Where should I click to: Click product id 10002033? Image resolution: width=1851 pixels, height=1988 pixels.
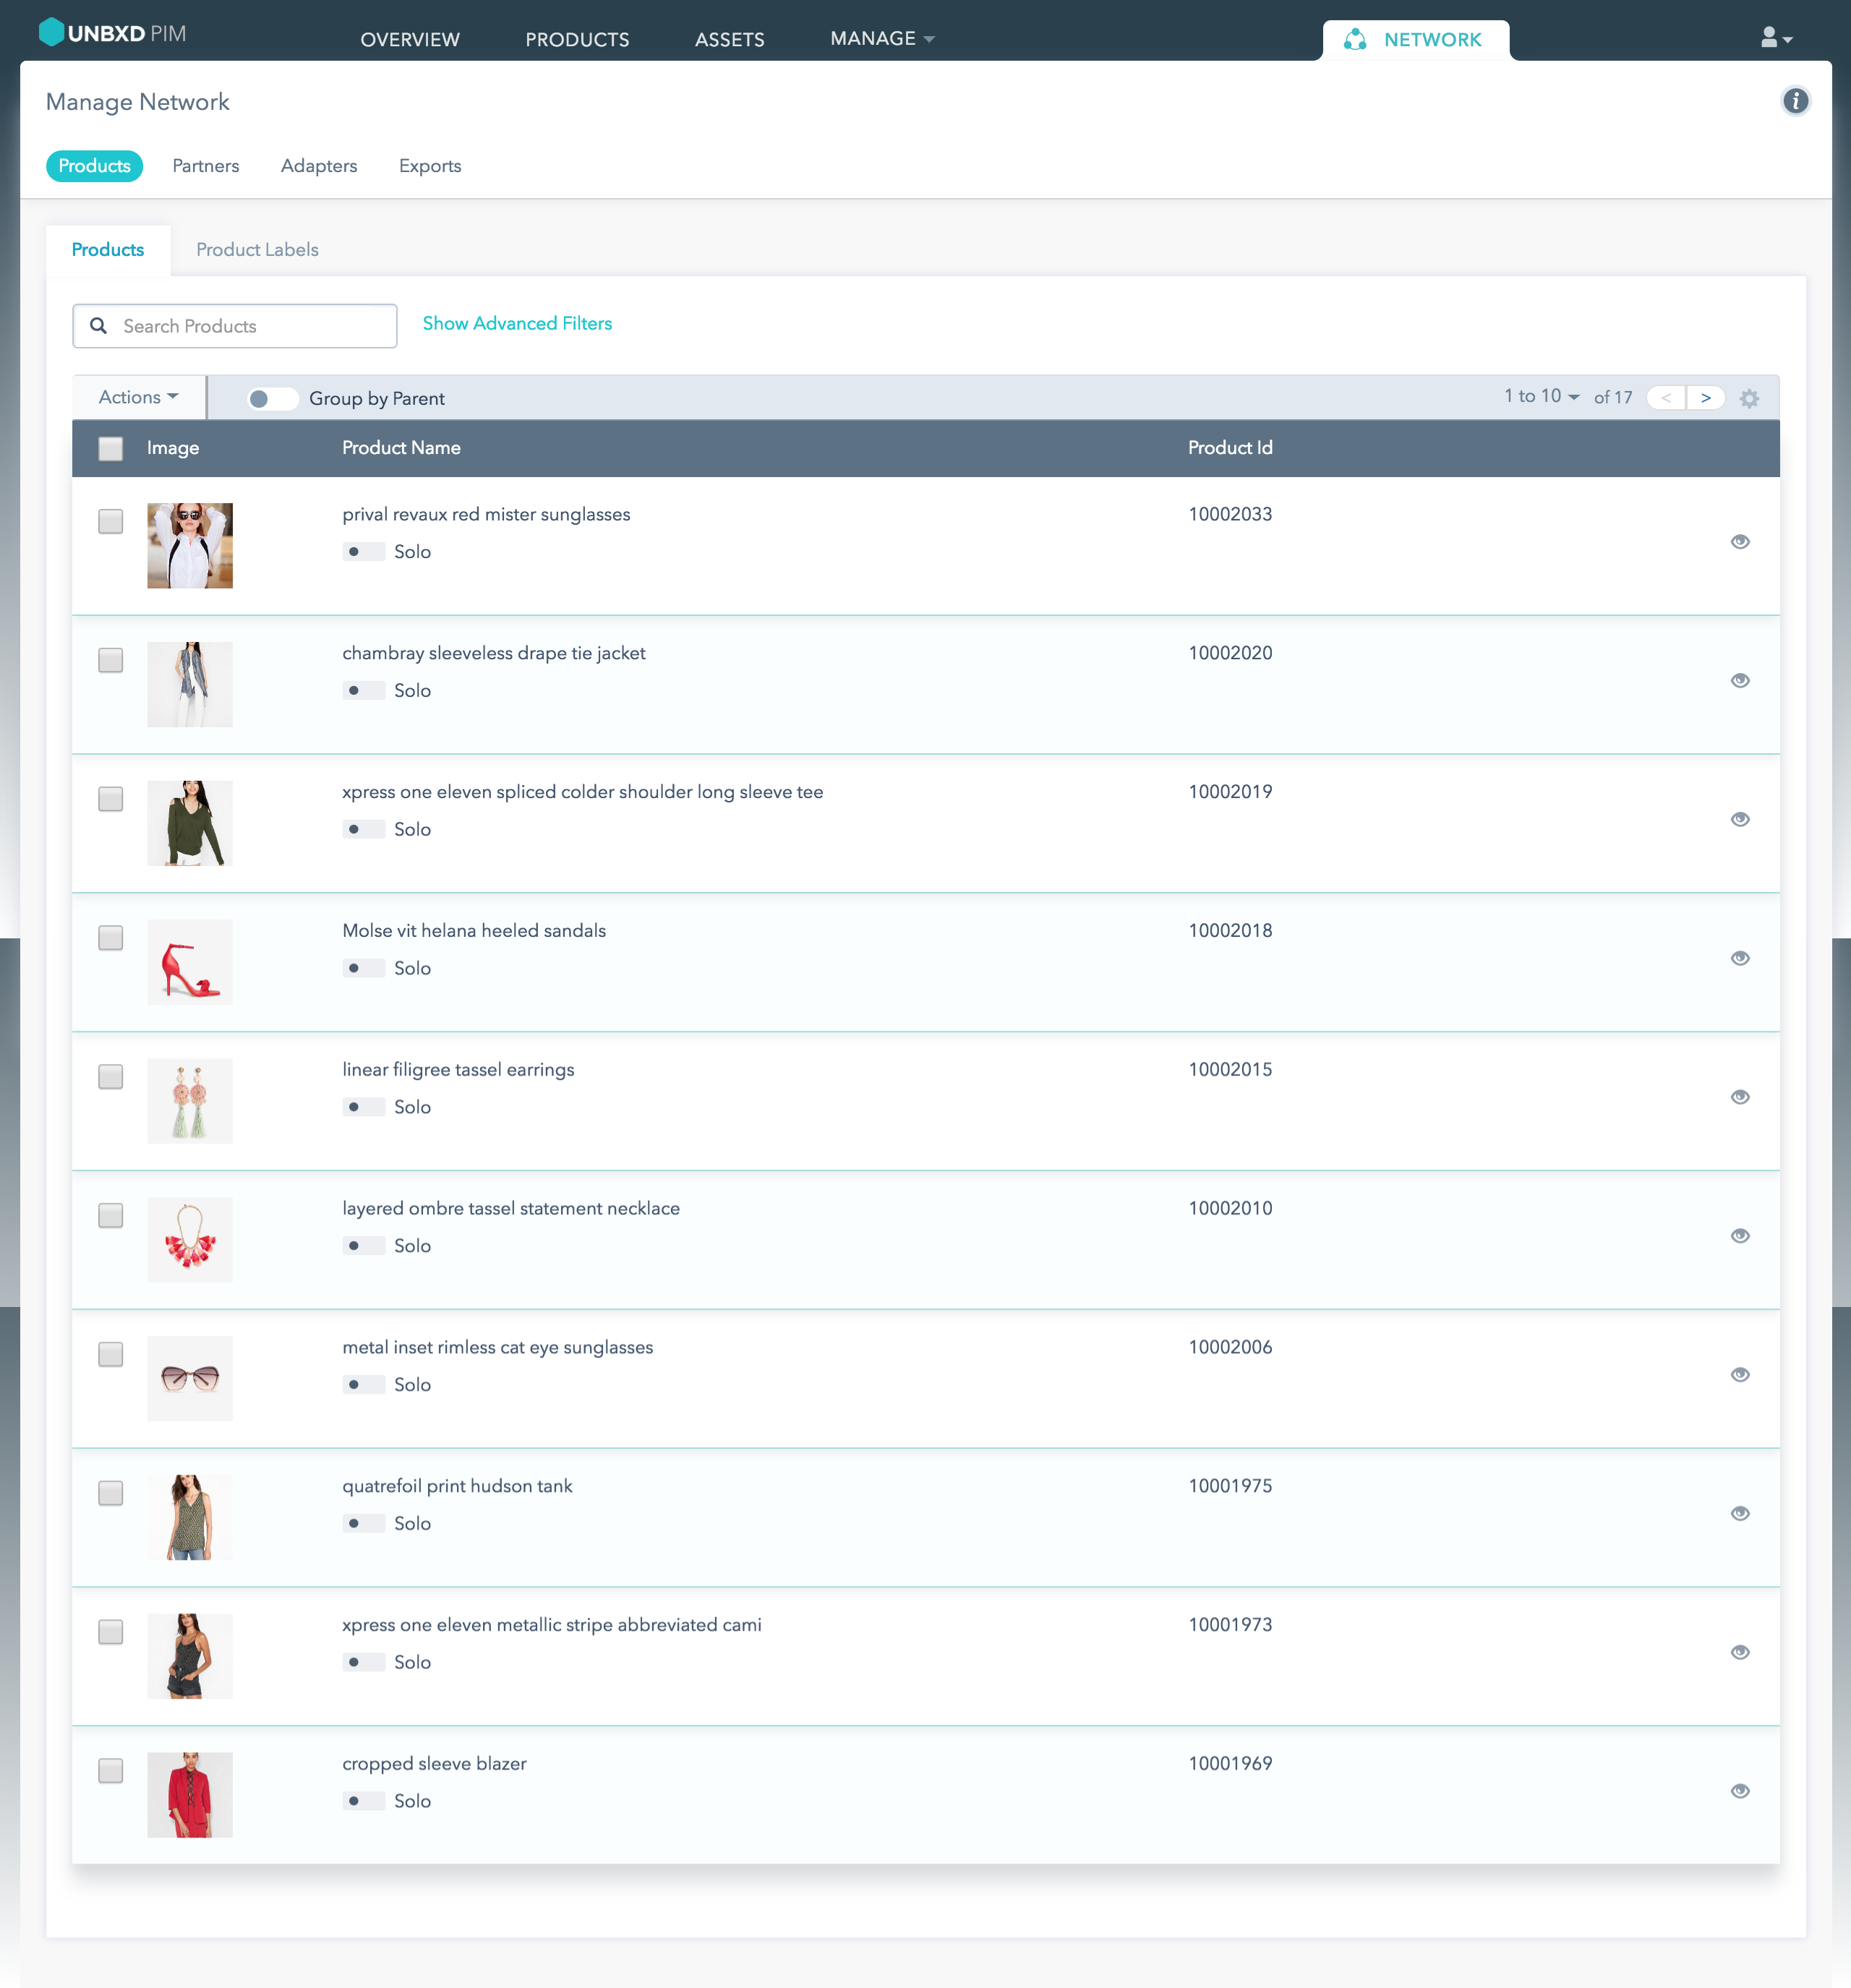click(1230, 515)
